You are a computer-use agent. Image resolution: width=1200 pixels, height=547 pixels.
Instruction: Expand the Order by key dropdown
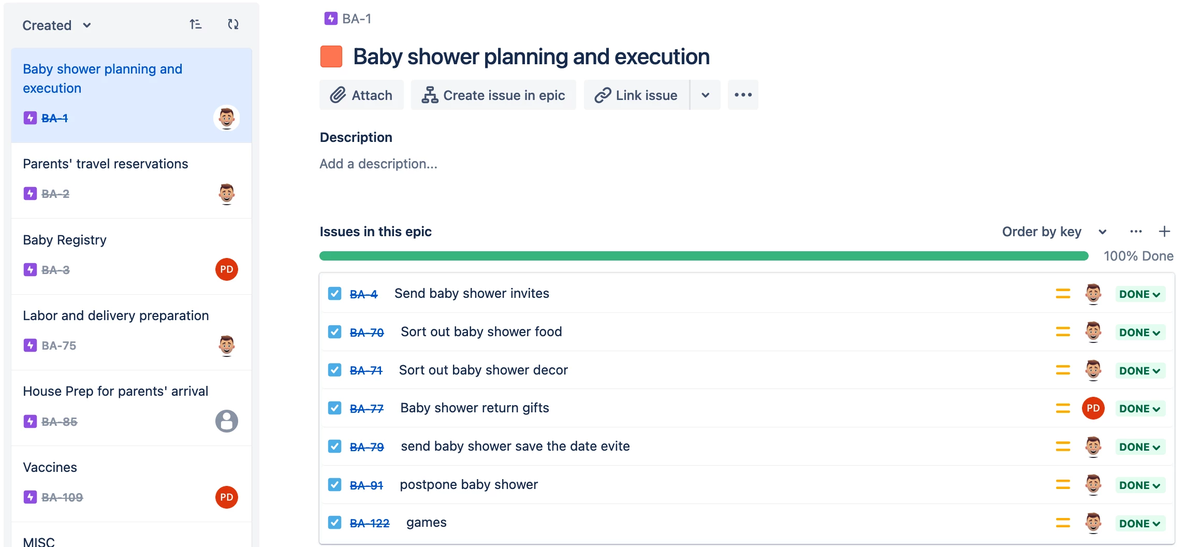point(1054,231)
